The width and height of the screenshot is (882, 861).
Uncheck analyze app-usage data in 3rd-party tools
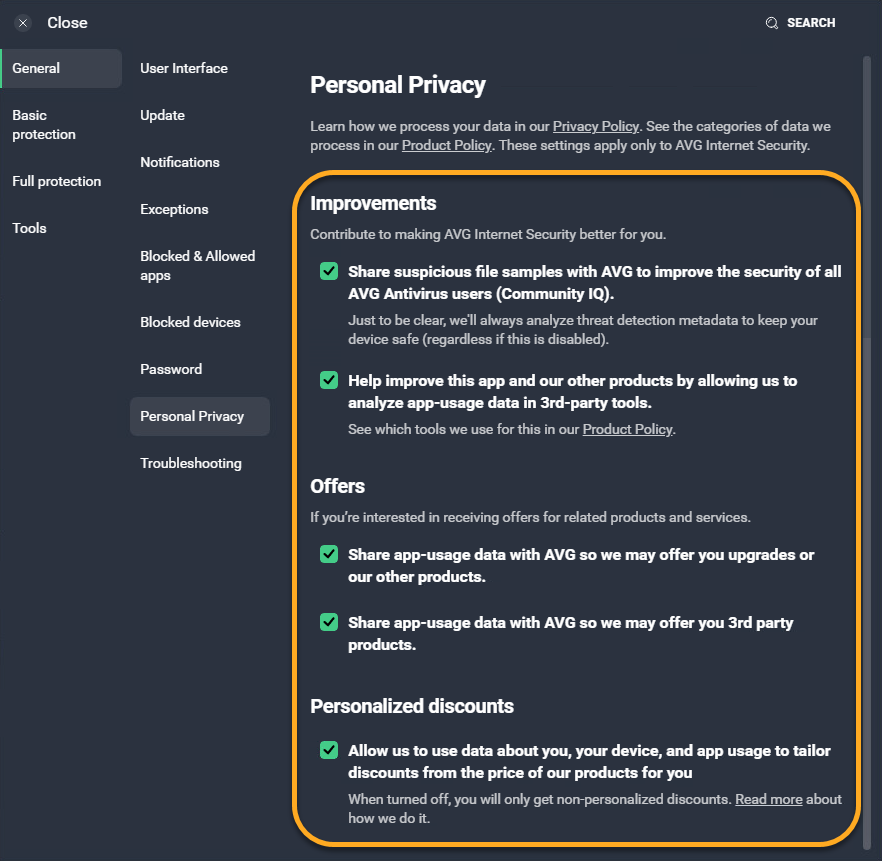point(328,380)
